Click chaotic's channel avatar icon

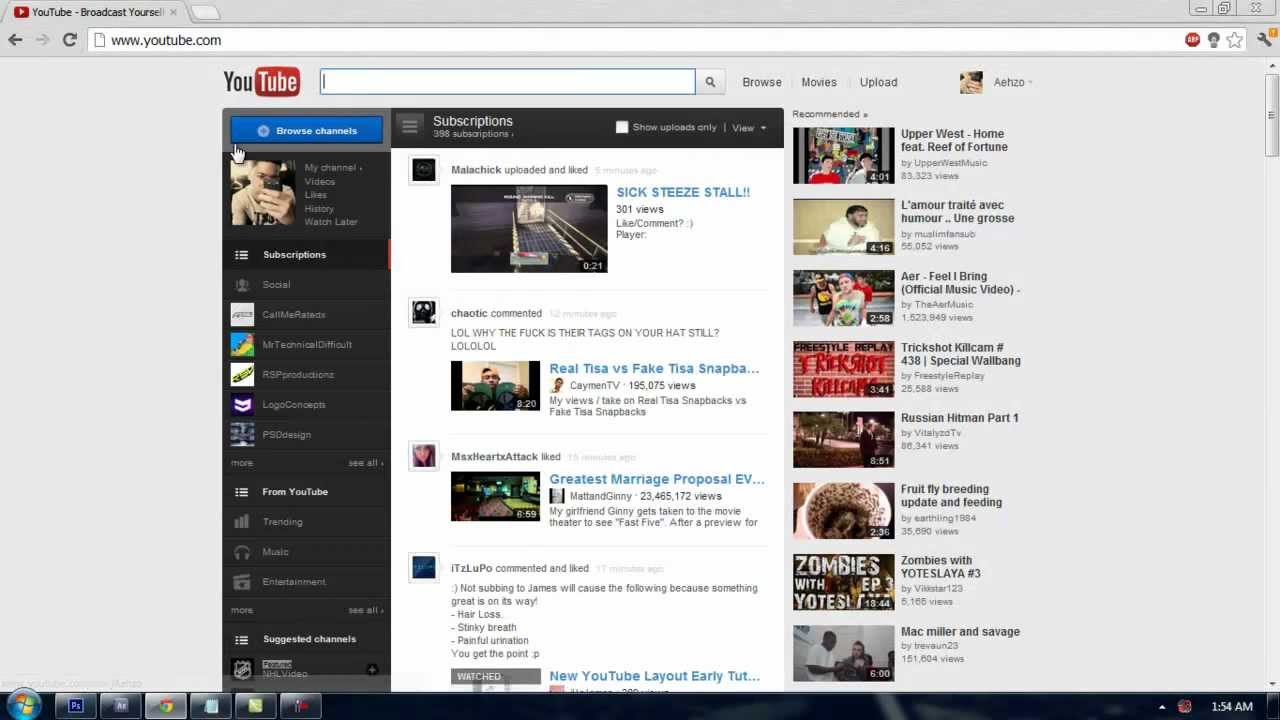tap(423, 313)
